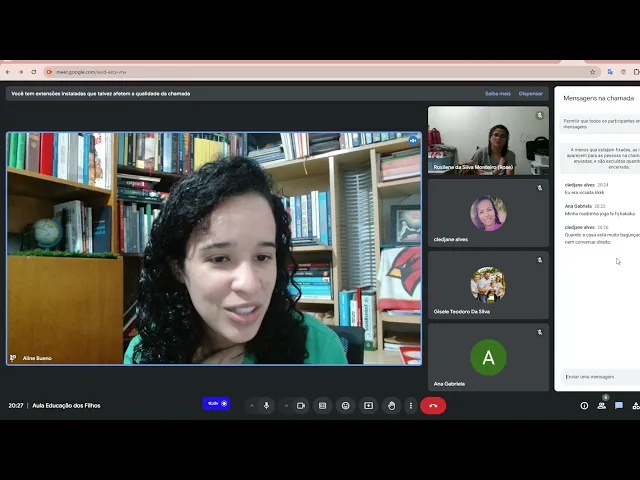Click the recording site icon in address bar

pyautogui.click(x=49, y=72)
